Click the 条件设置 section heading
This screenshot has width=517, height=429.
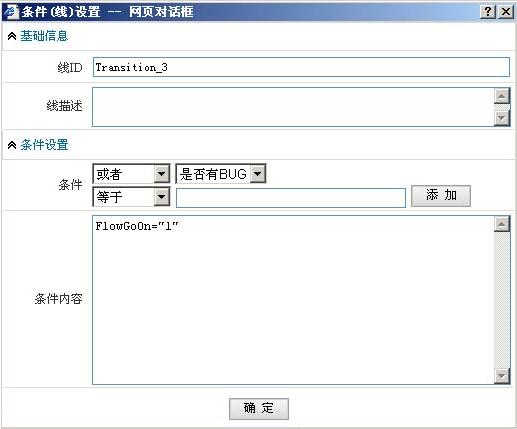(x=44, y=145)
